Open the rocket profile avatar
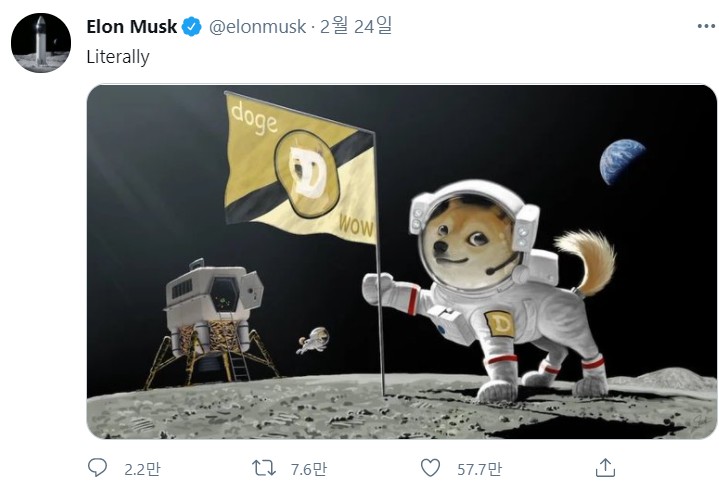This screenshot has height=498, width=719. 41,43
